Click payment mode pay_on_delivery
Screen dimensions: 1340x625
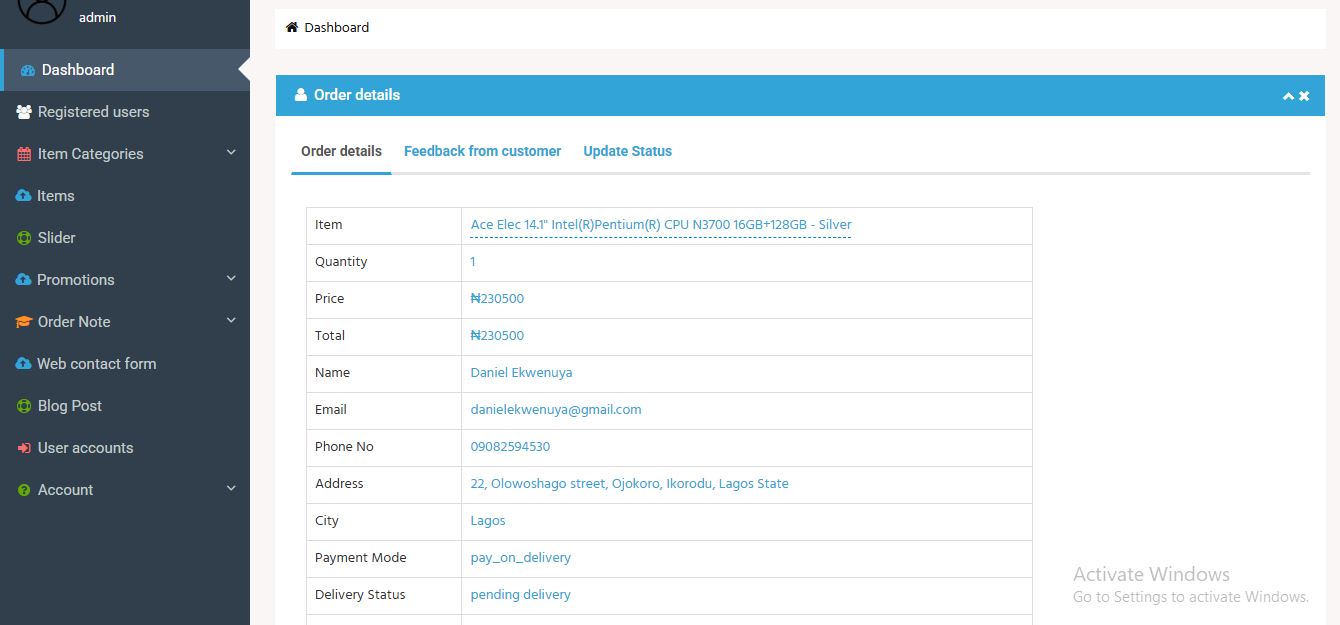click(520, 558)
